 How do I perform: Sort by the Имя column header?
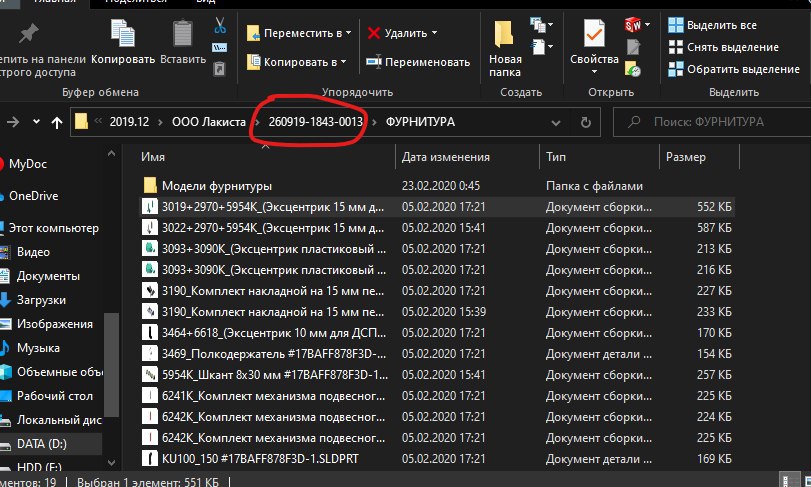[x=153, y=157]
